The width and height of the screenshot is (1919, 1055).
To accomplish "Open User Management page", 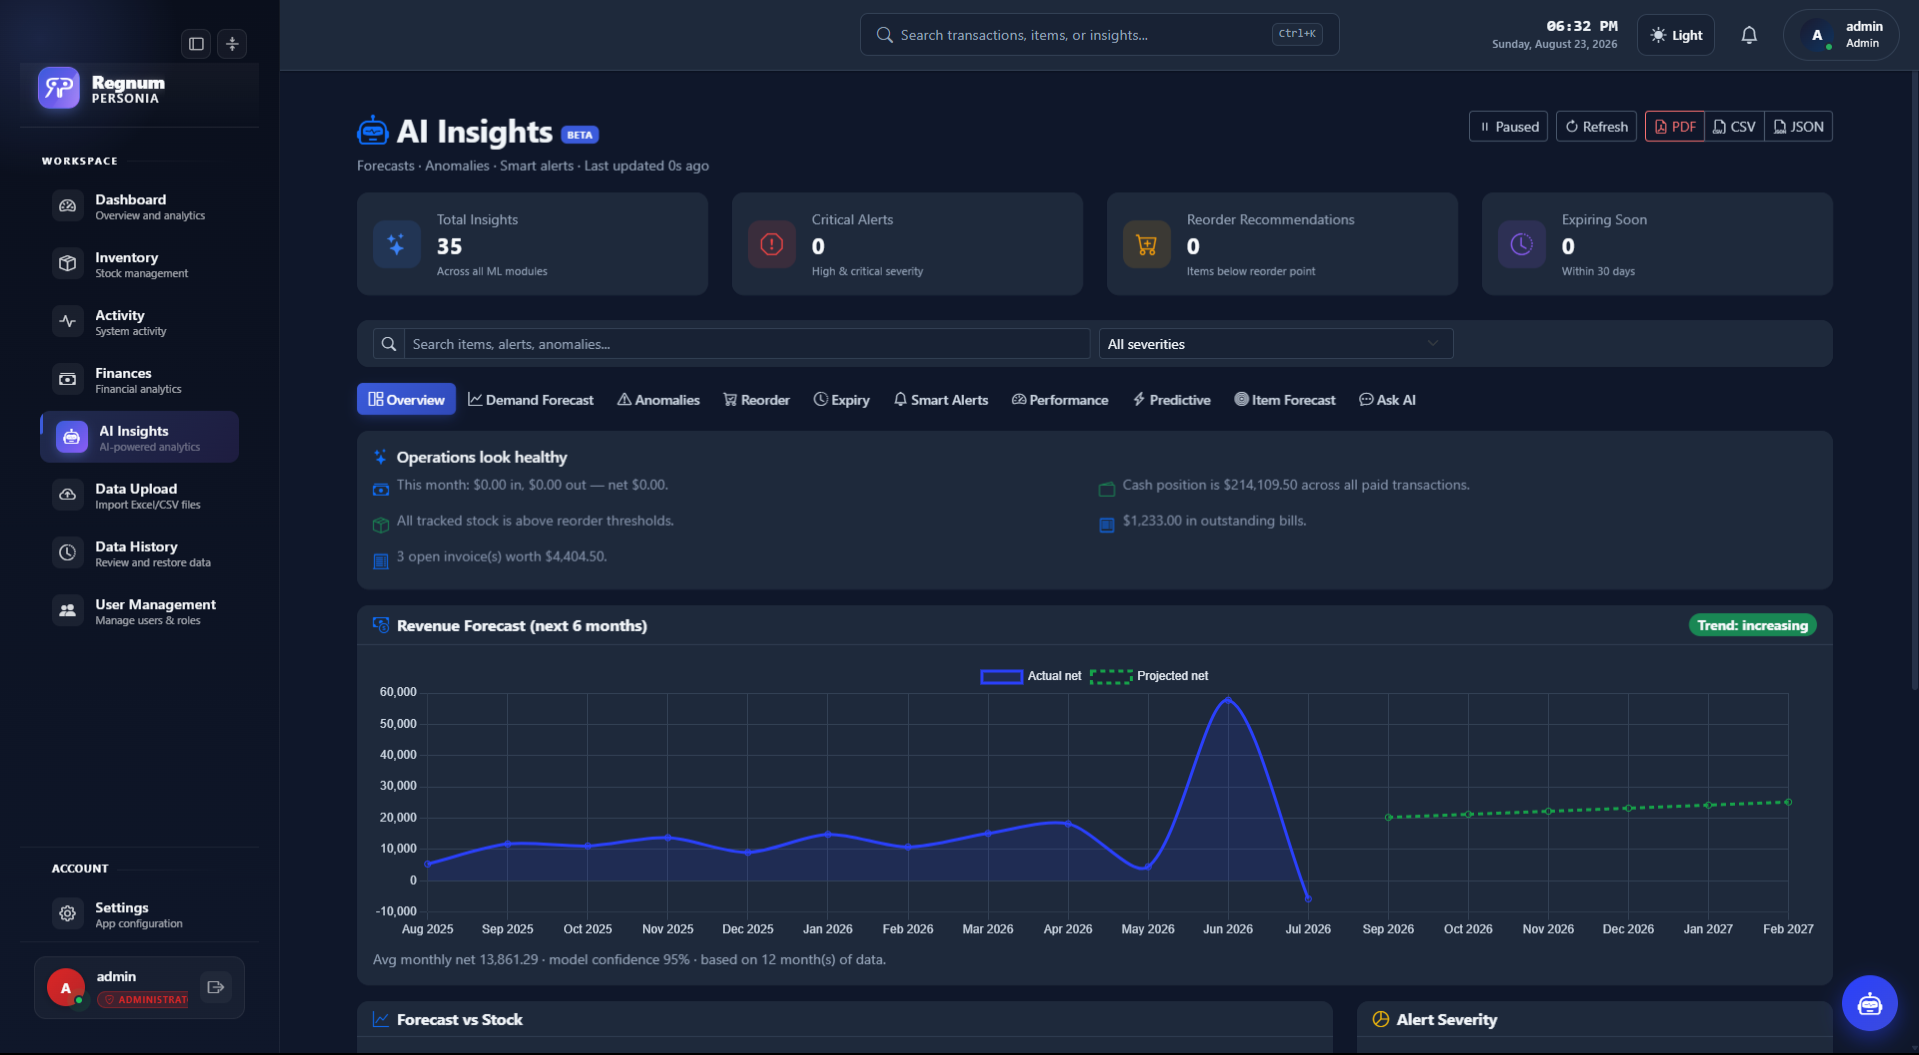I will click(x=140, y=611).
